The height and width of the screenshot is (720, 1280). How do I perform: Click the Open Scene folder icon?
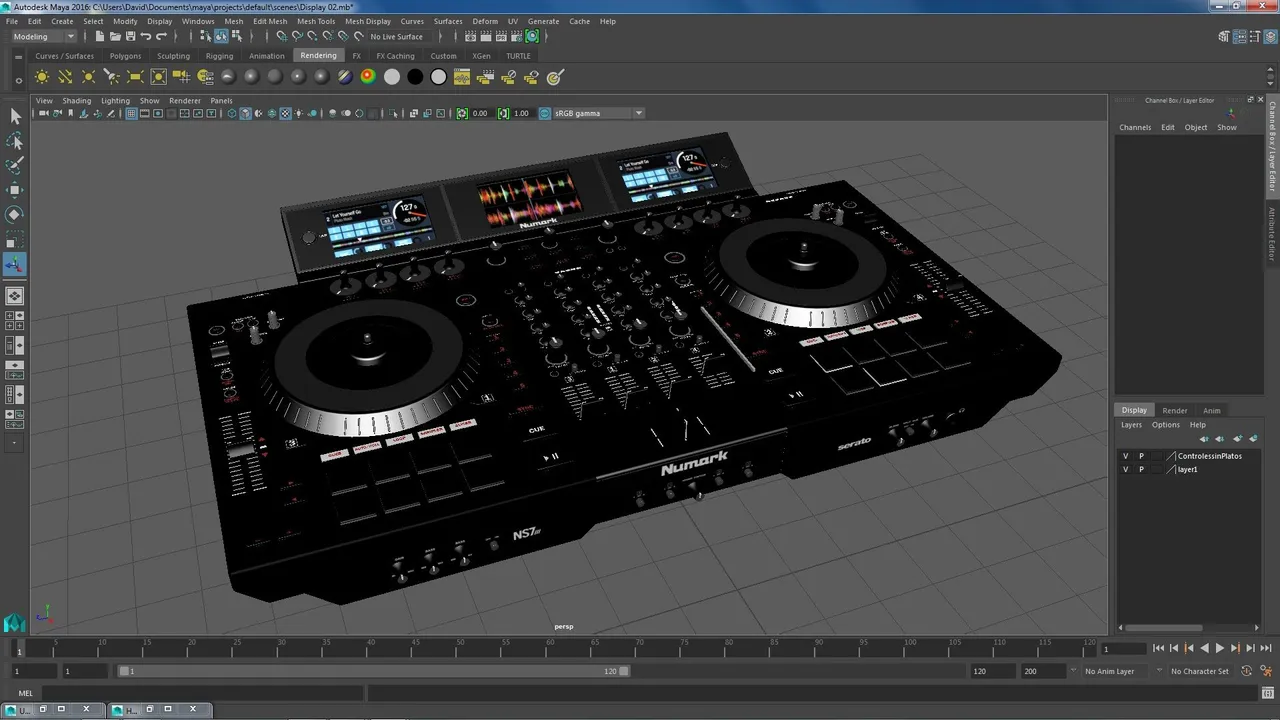coord(115,37)
